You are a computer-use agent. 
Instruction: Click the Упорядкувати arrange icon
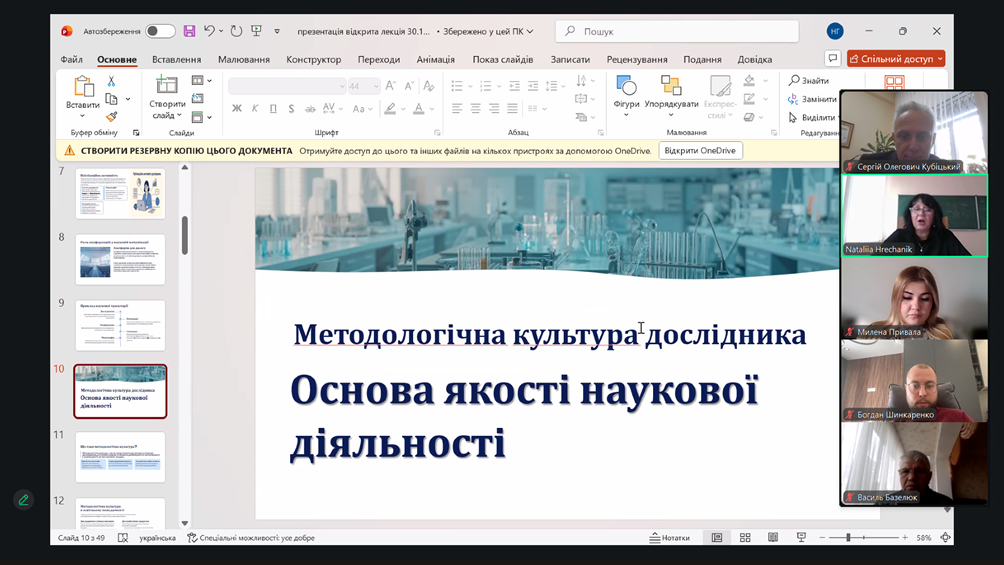coord(671,95)
